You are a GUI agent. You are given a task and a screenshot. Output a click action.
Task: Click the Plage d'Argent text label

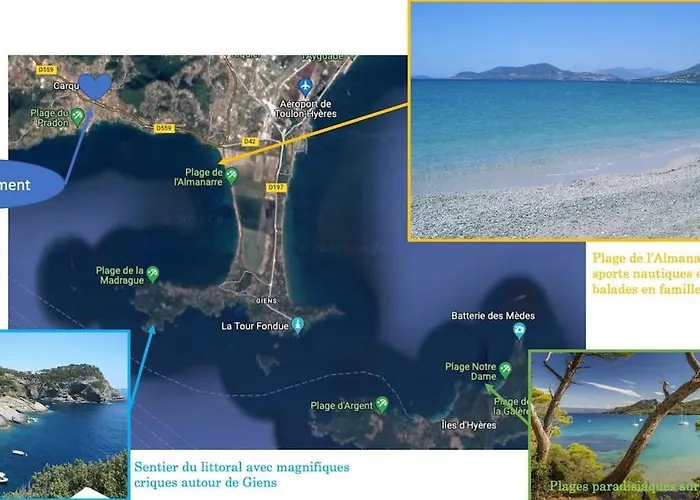[342, 406]
